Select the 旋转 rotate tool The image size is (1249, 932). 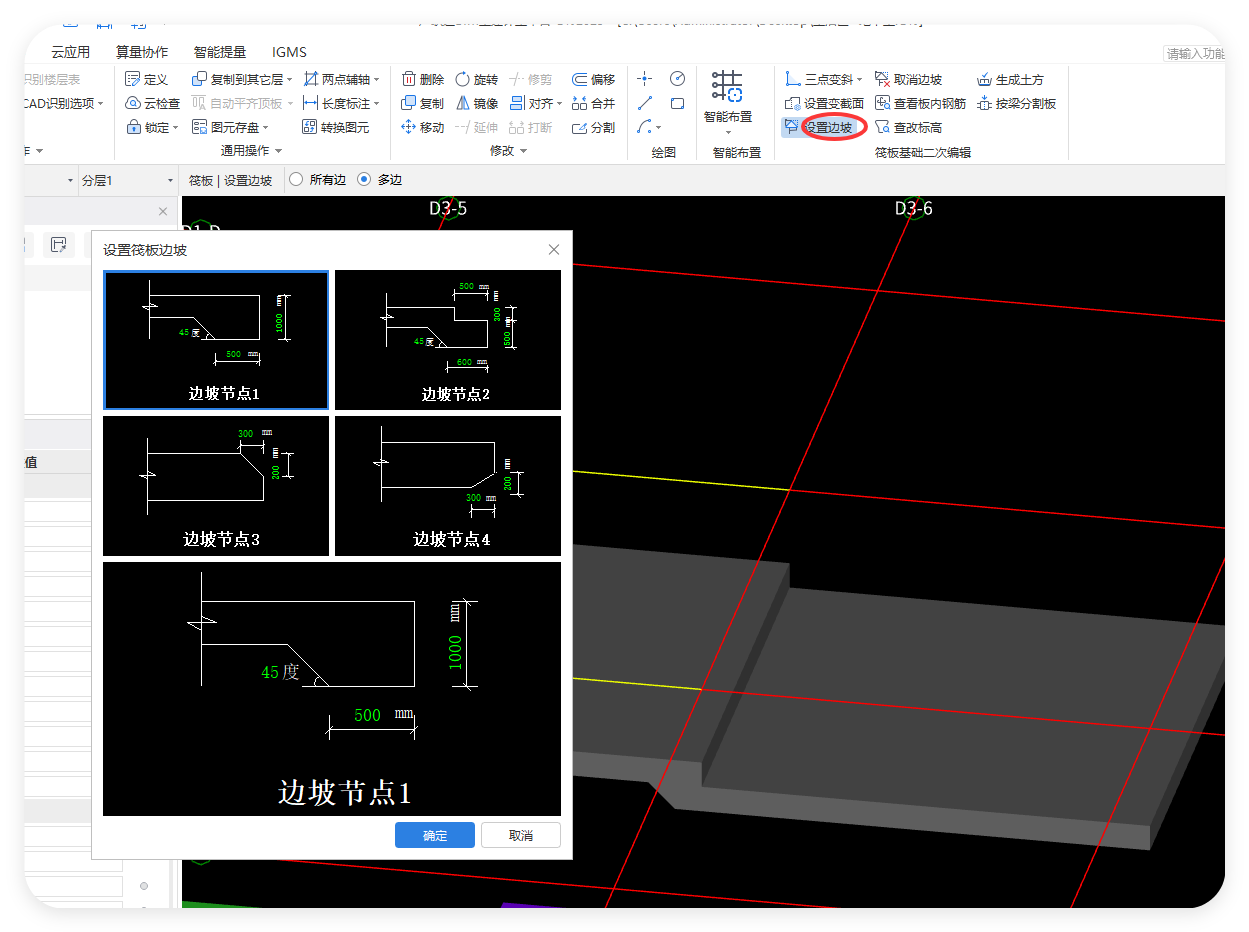tap(476, 79)
